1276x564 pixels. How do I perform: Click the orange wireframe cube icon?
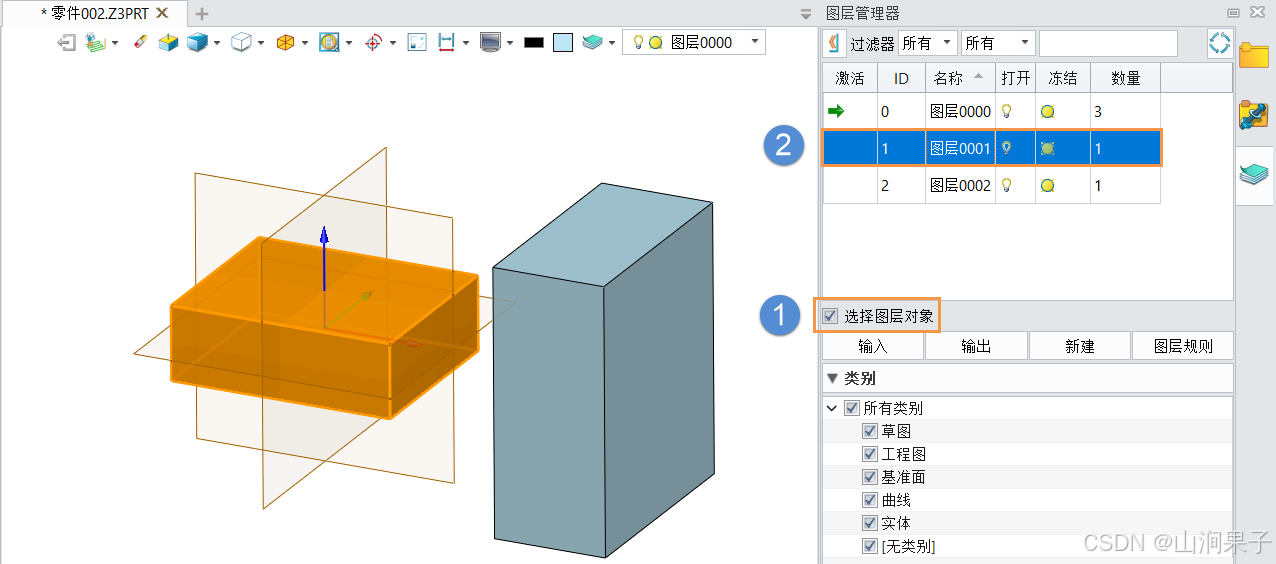click(285, 43)
